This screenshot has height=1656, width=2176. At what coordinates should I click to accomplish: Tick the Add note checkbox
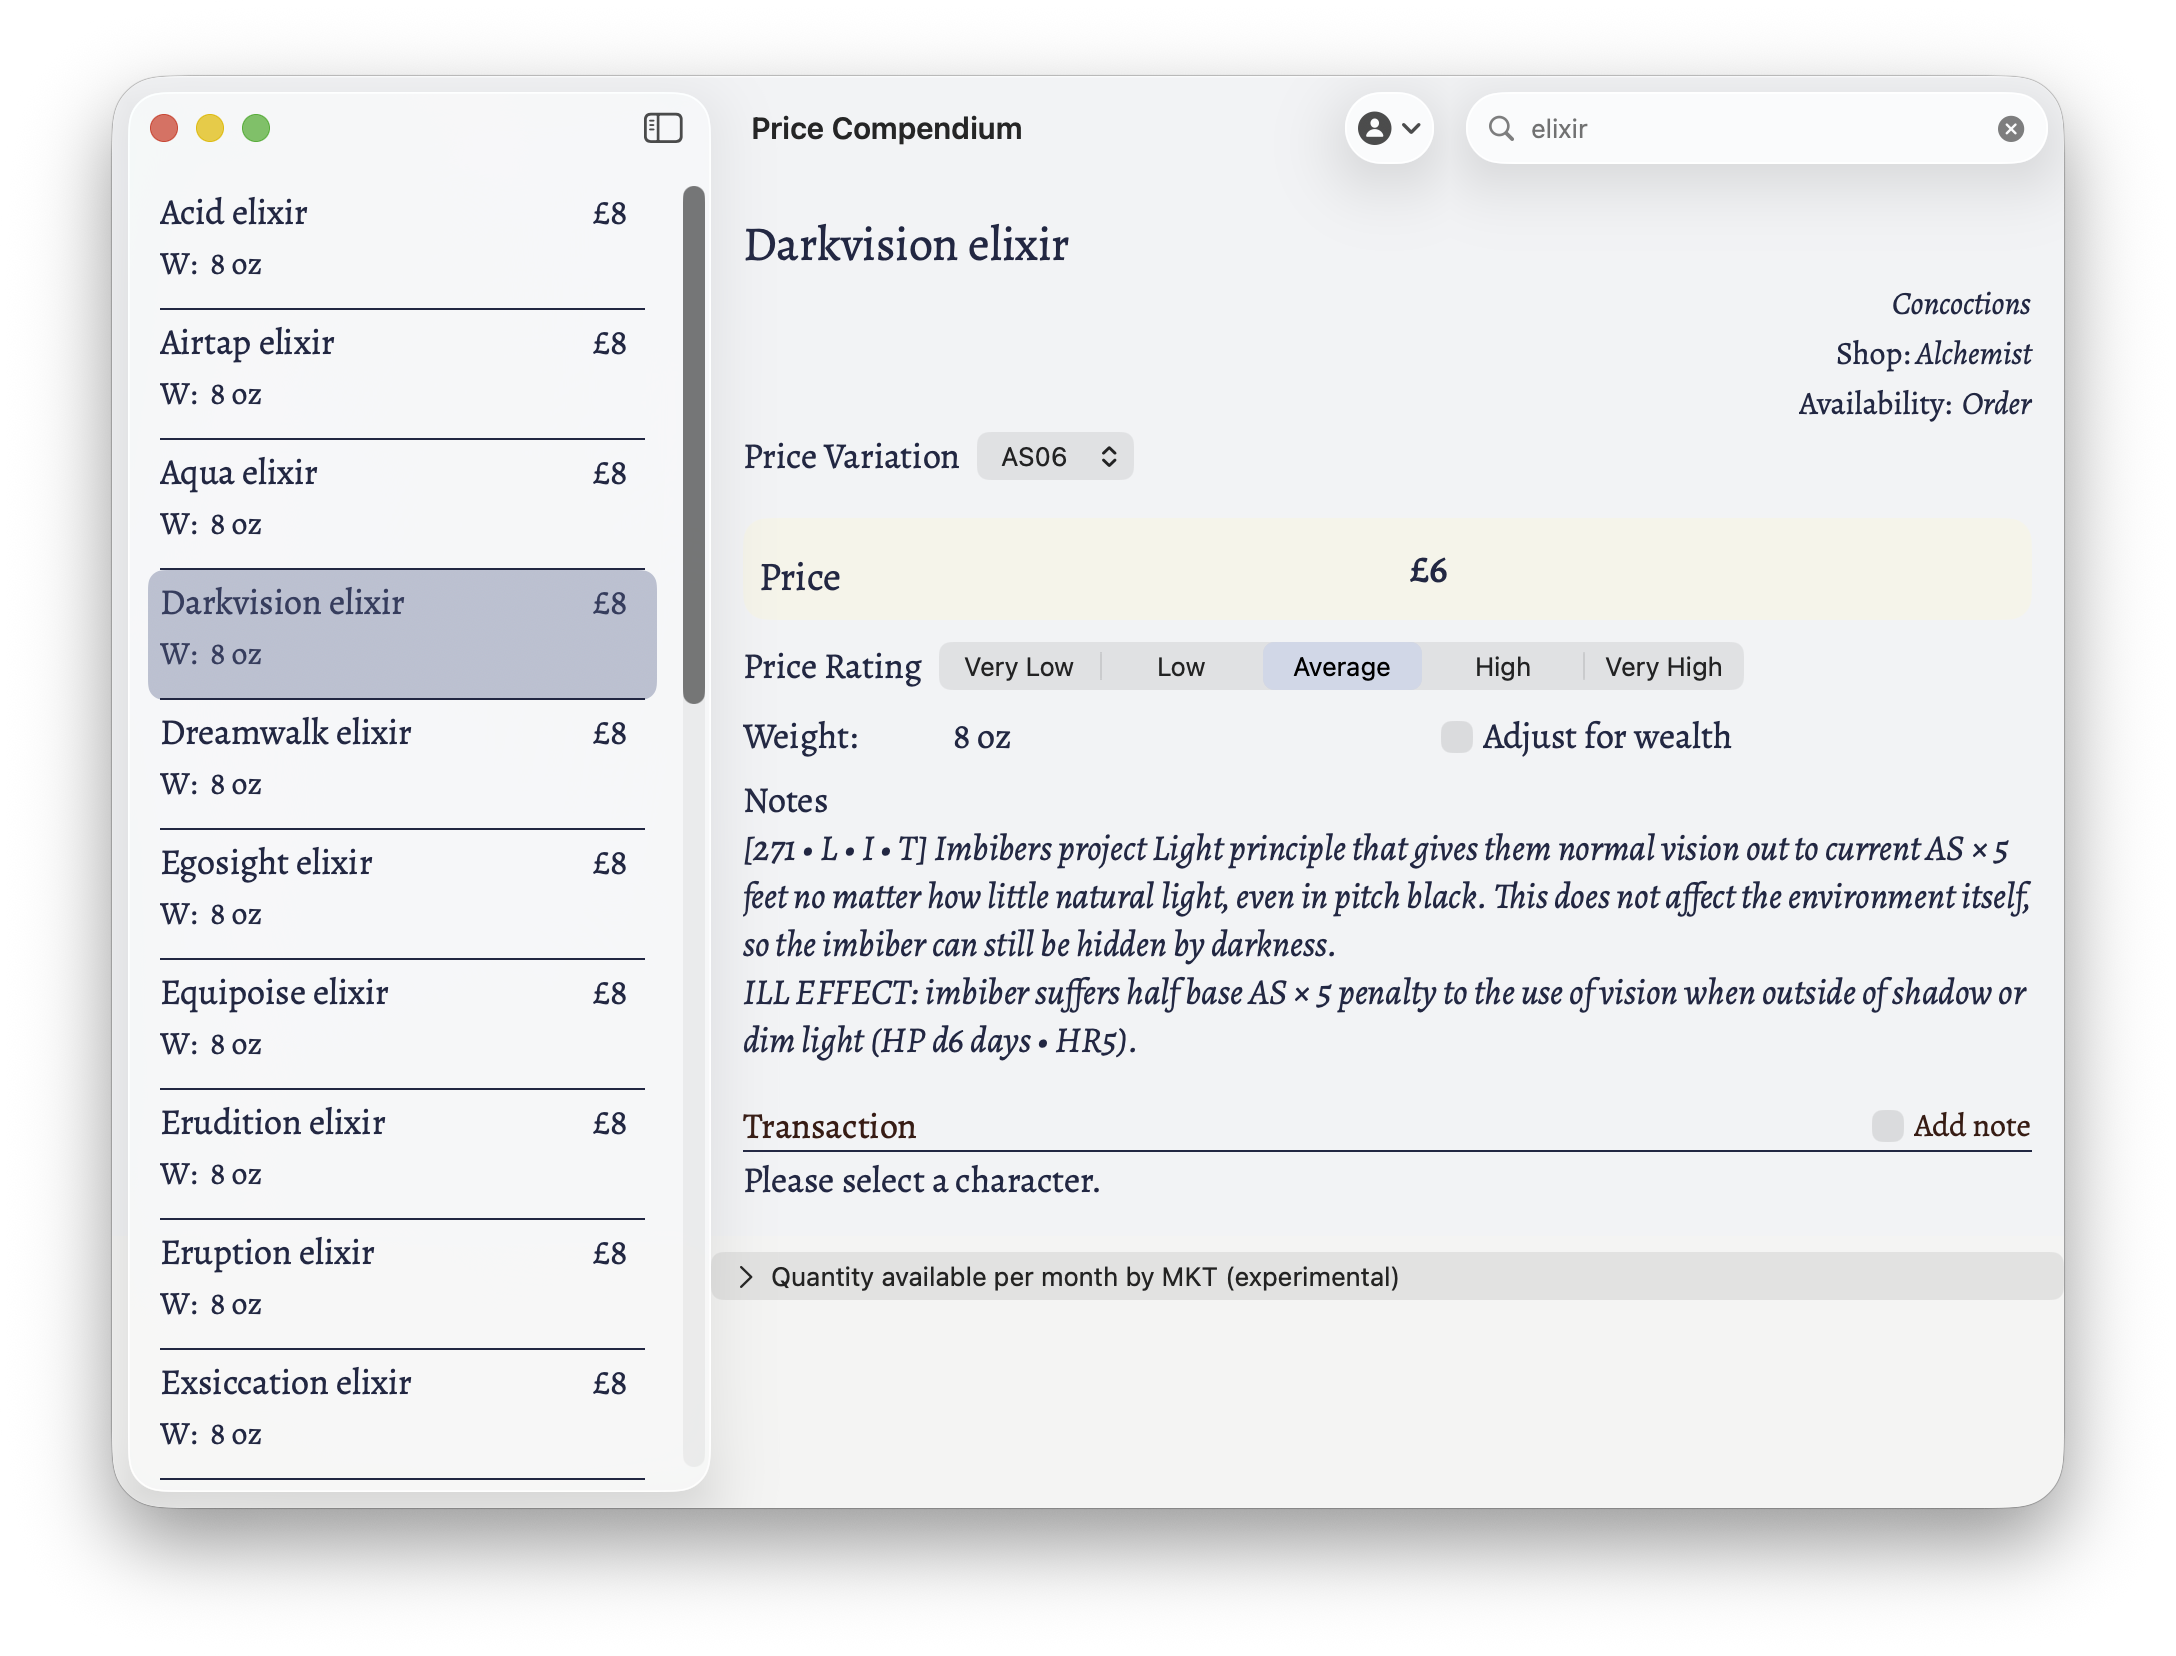click(1887, 1126)
